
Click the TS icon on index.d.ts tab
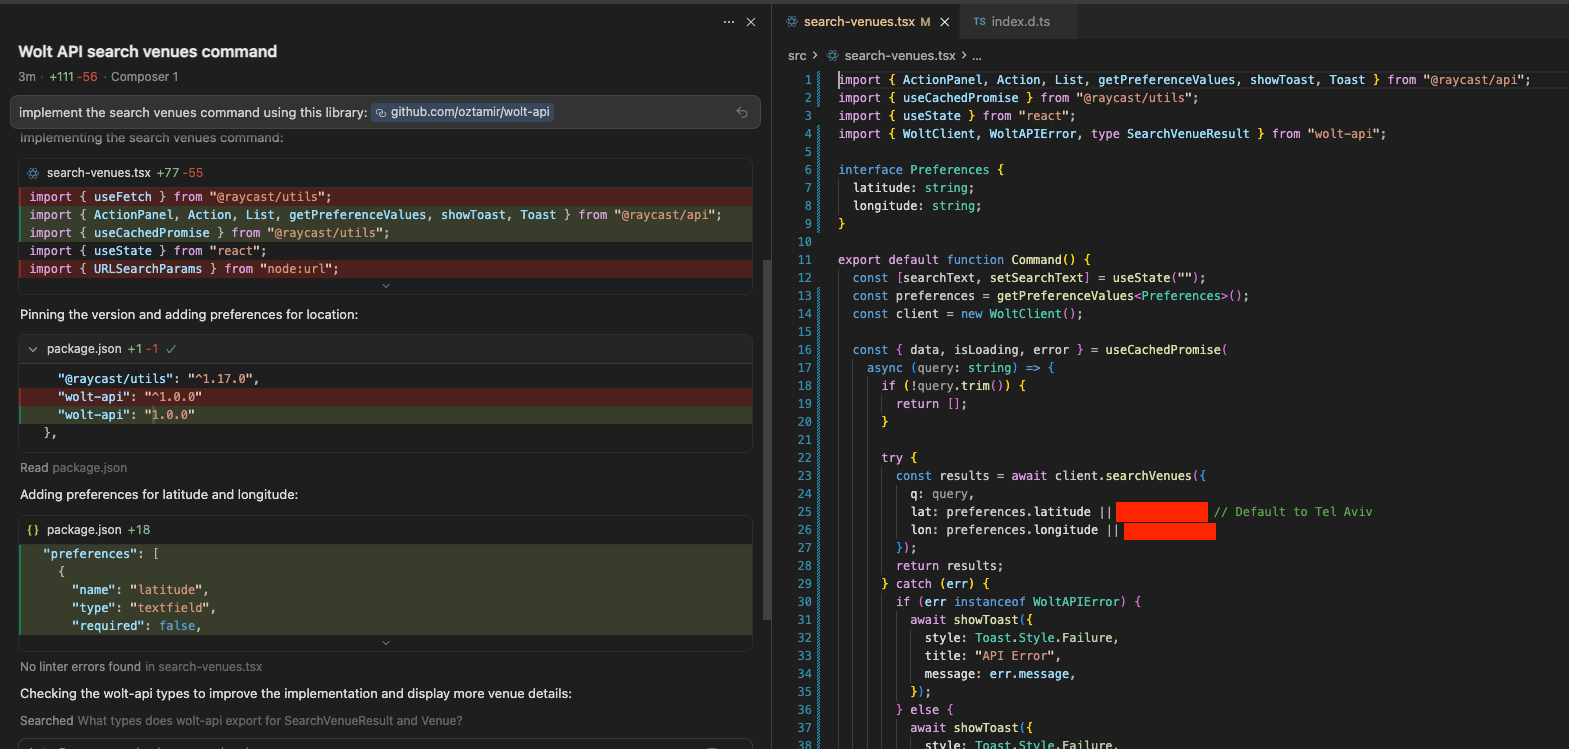point(979,22)
